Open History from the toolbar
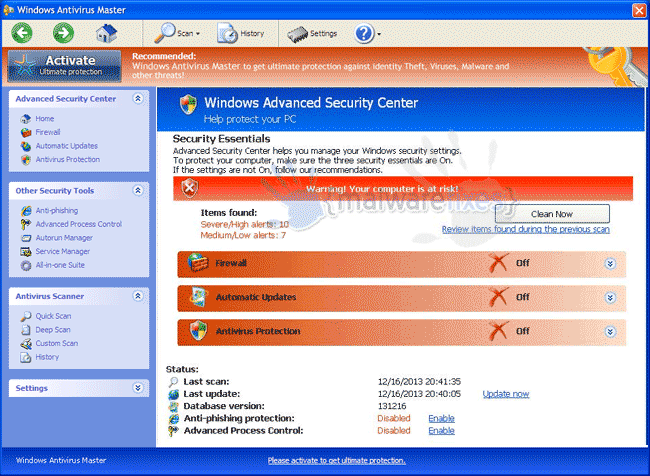Viewport: 650px width, 476px height. 241,33
